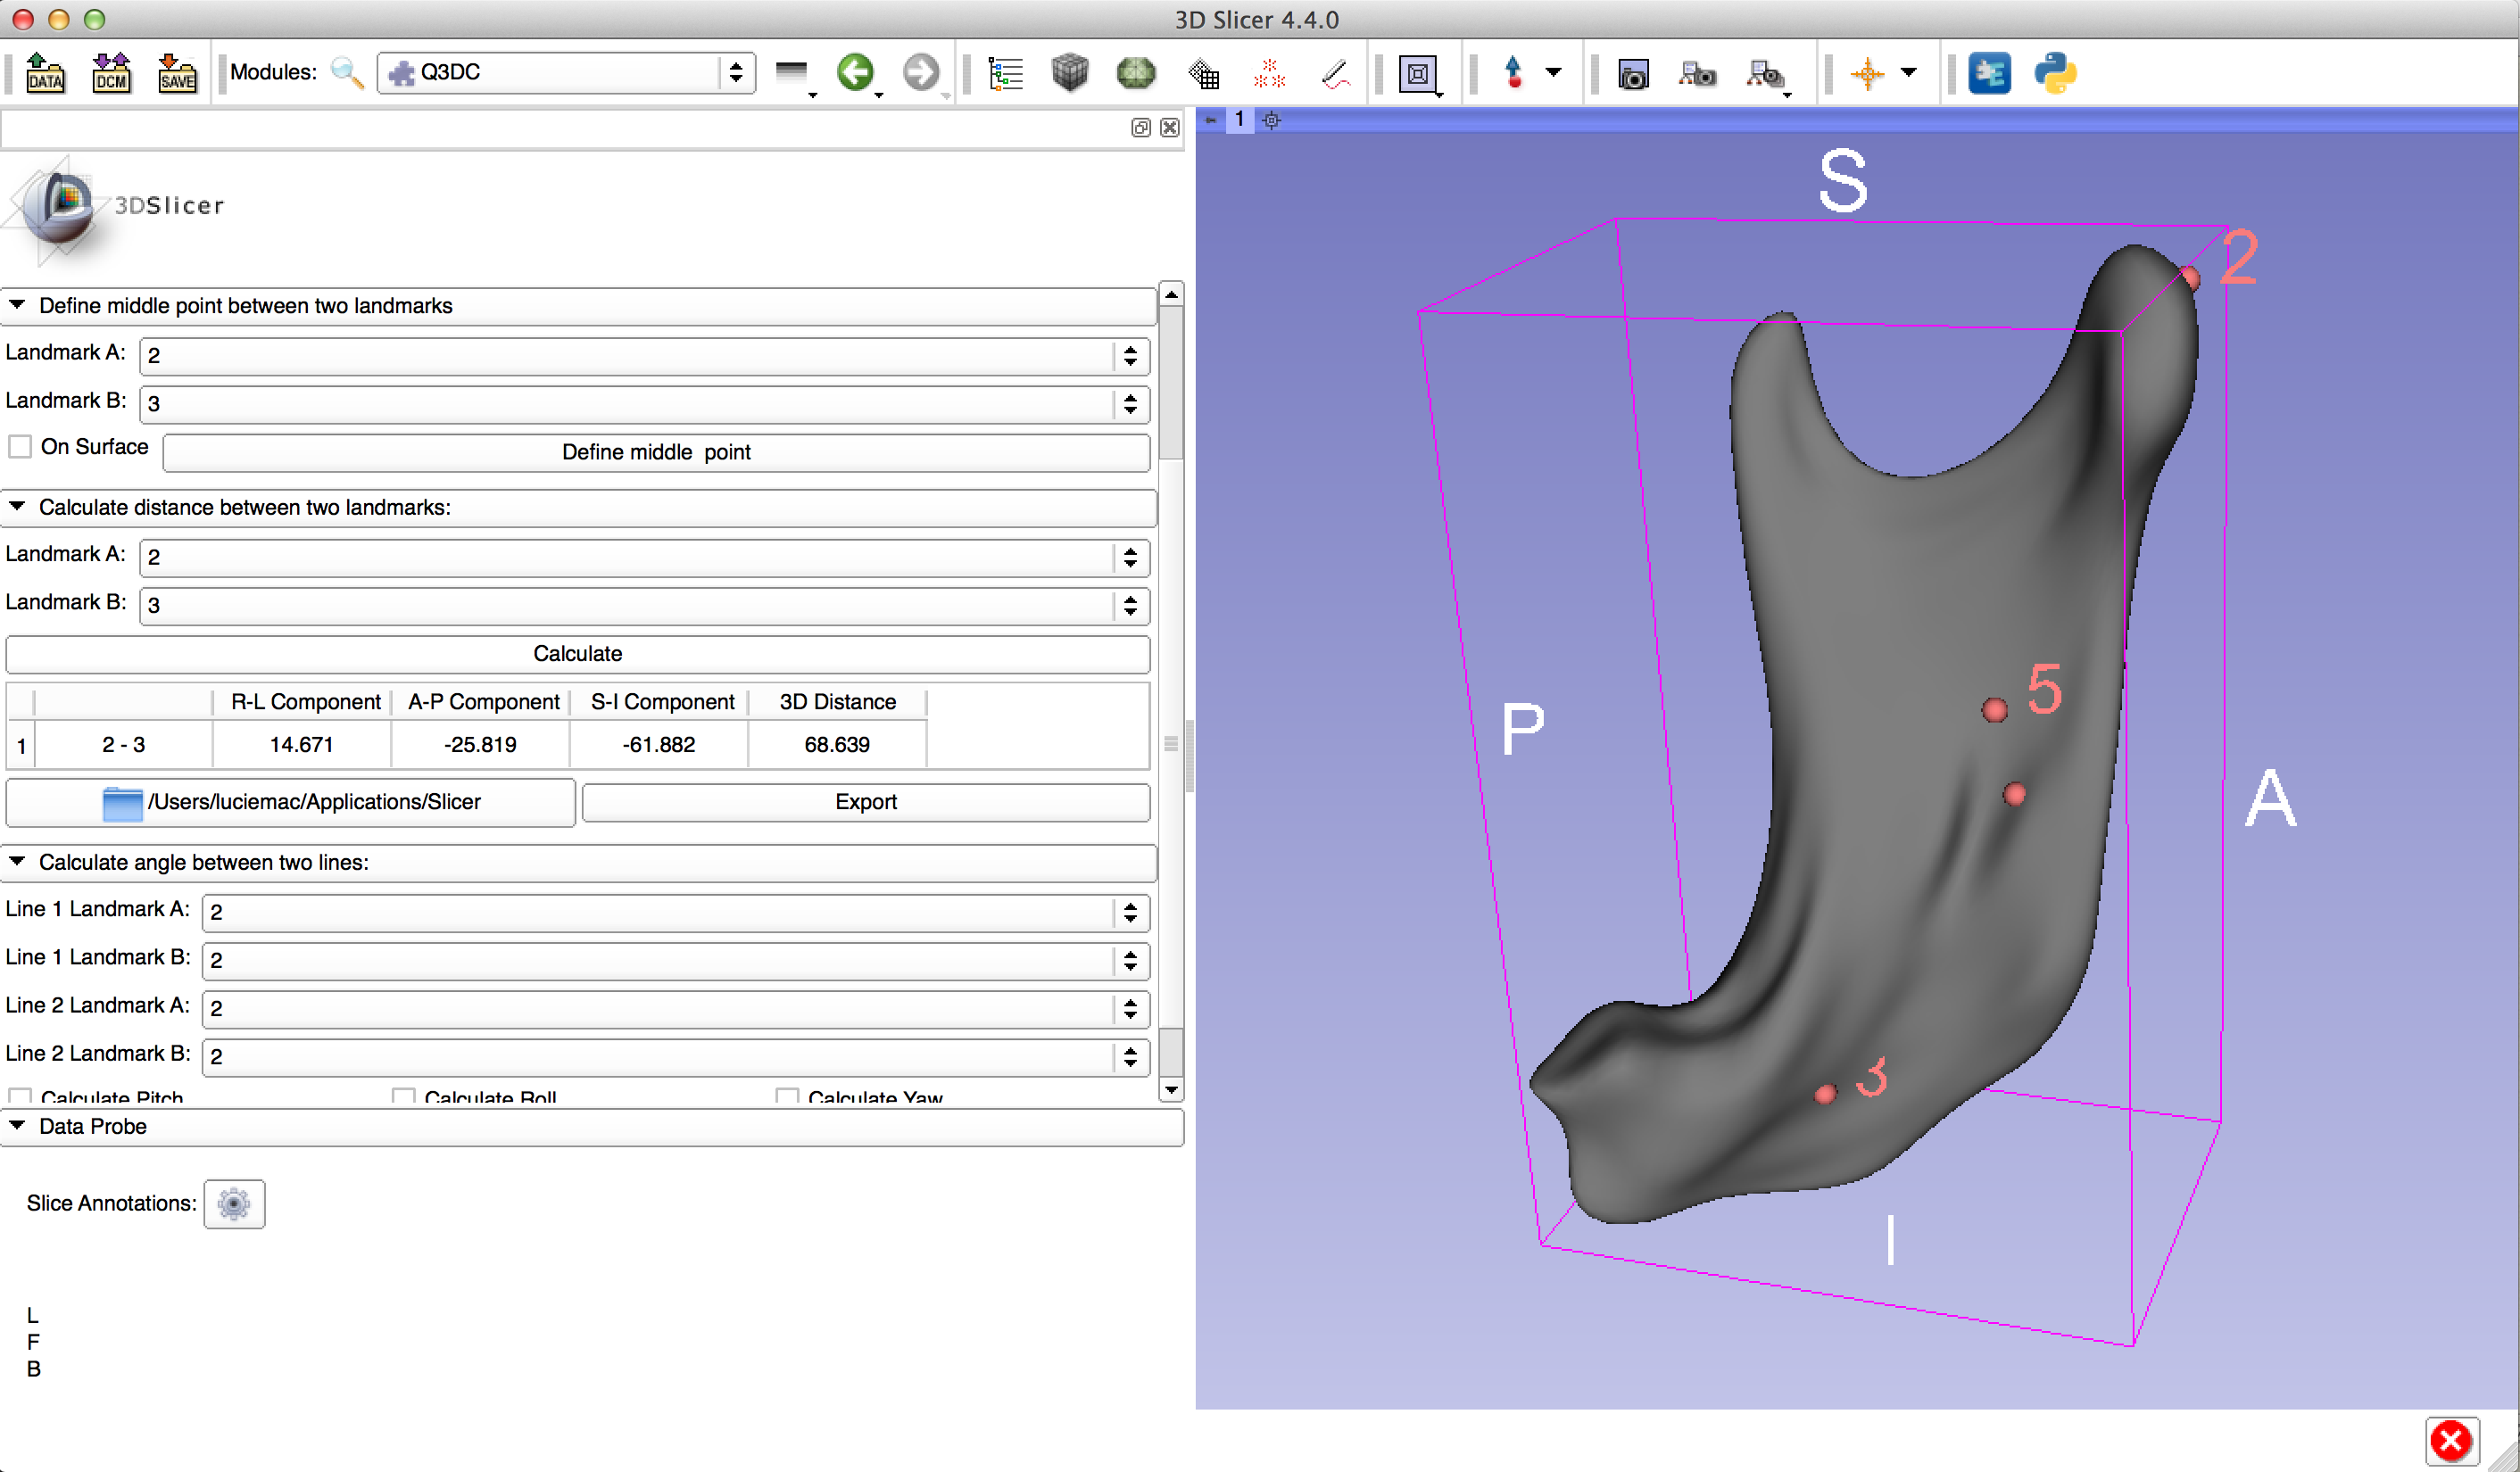Open the Python interactor icon
This screenshot has width=2520, height=1472.
2055,73
